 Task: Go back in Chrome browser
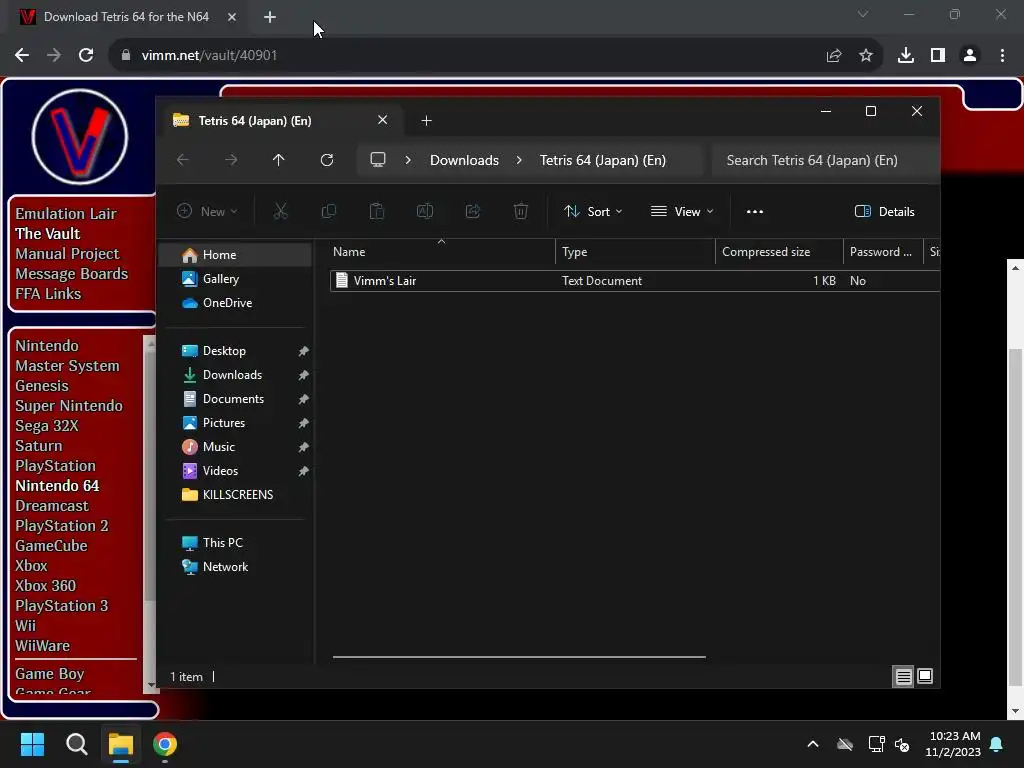click(22, 56)
